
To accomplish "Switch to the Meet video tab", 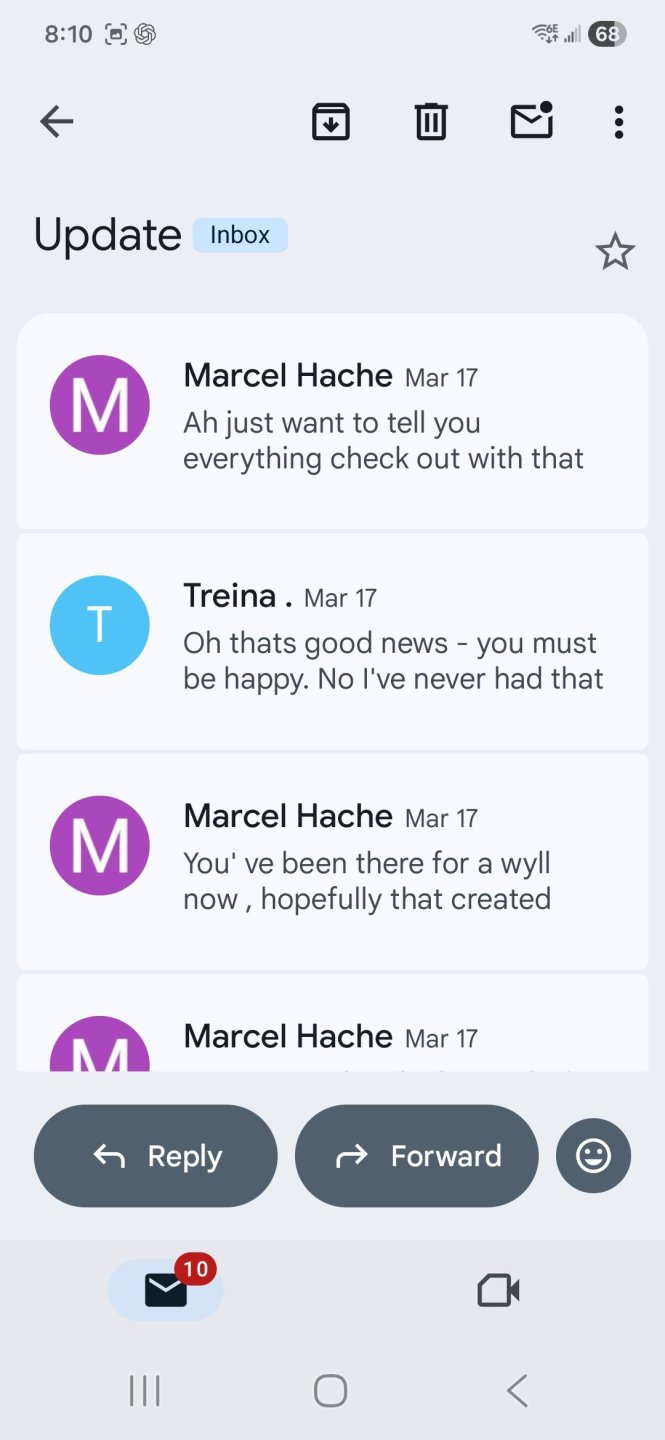I will pyautogui.click(x=498, y=1290).
